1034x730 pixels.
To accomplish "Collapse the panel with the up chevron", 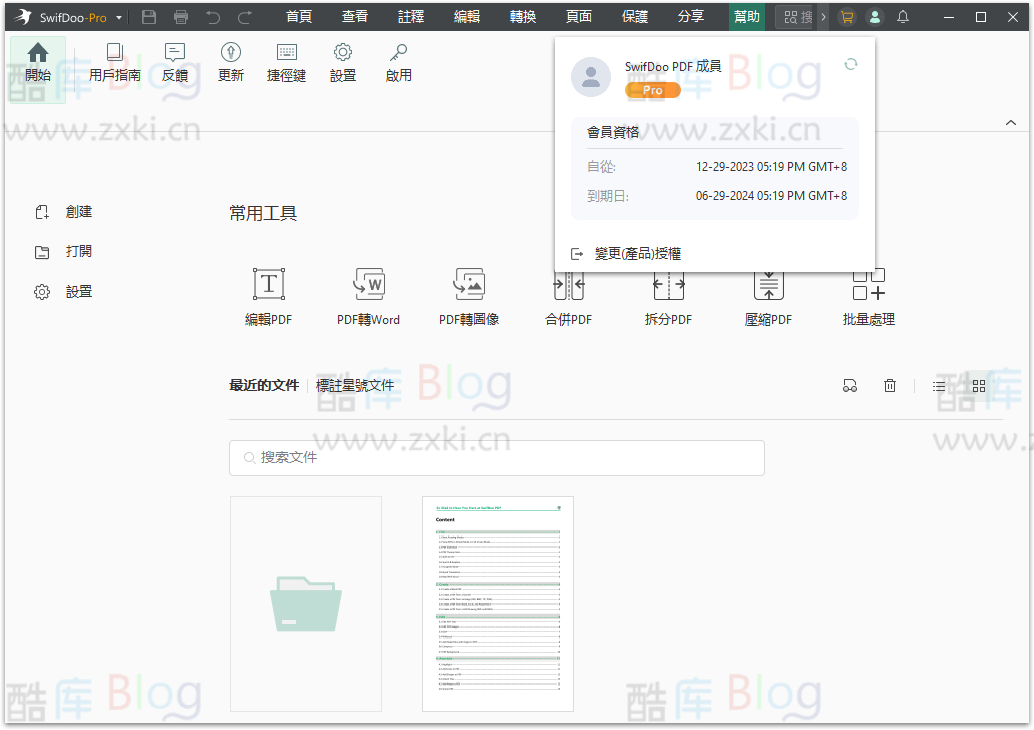I will pyautogui.click(x=1010, y=122).
